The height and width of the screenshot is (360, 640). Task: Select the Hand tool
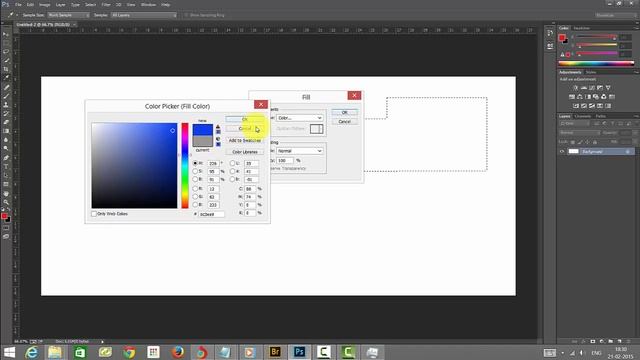(x=6, y=194)
